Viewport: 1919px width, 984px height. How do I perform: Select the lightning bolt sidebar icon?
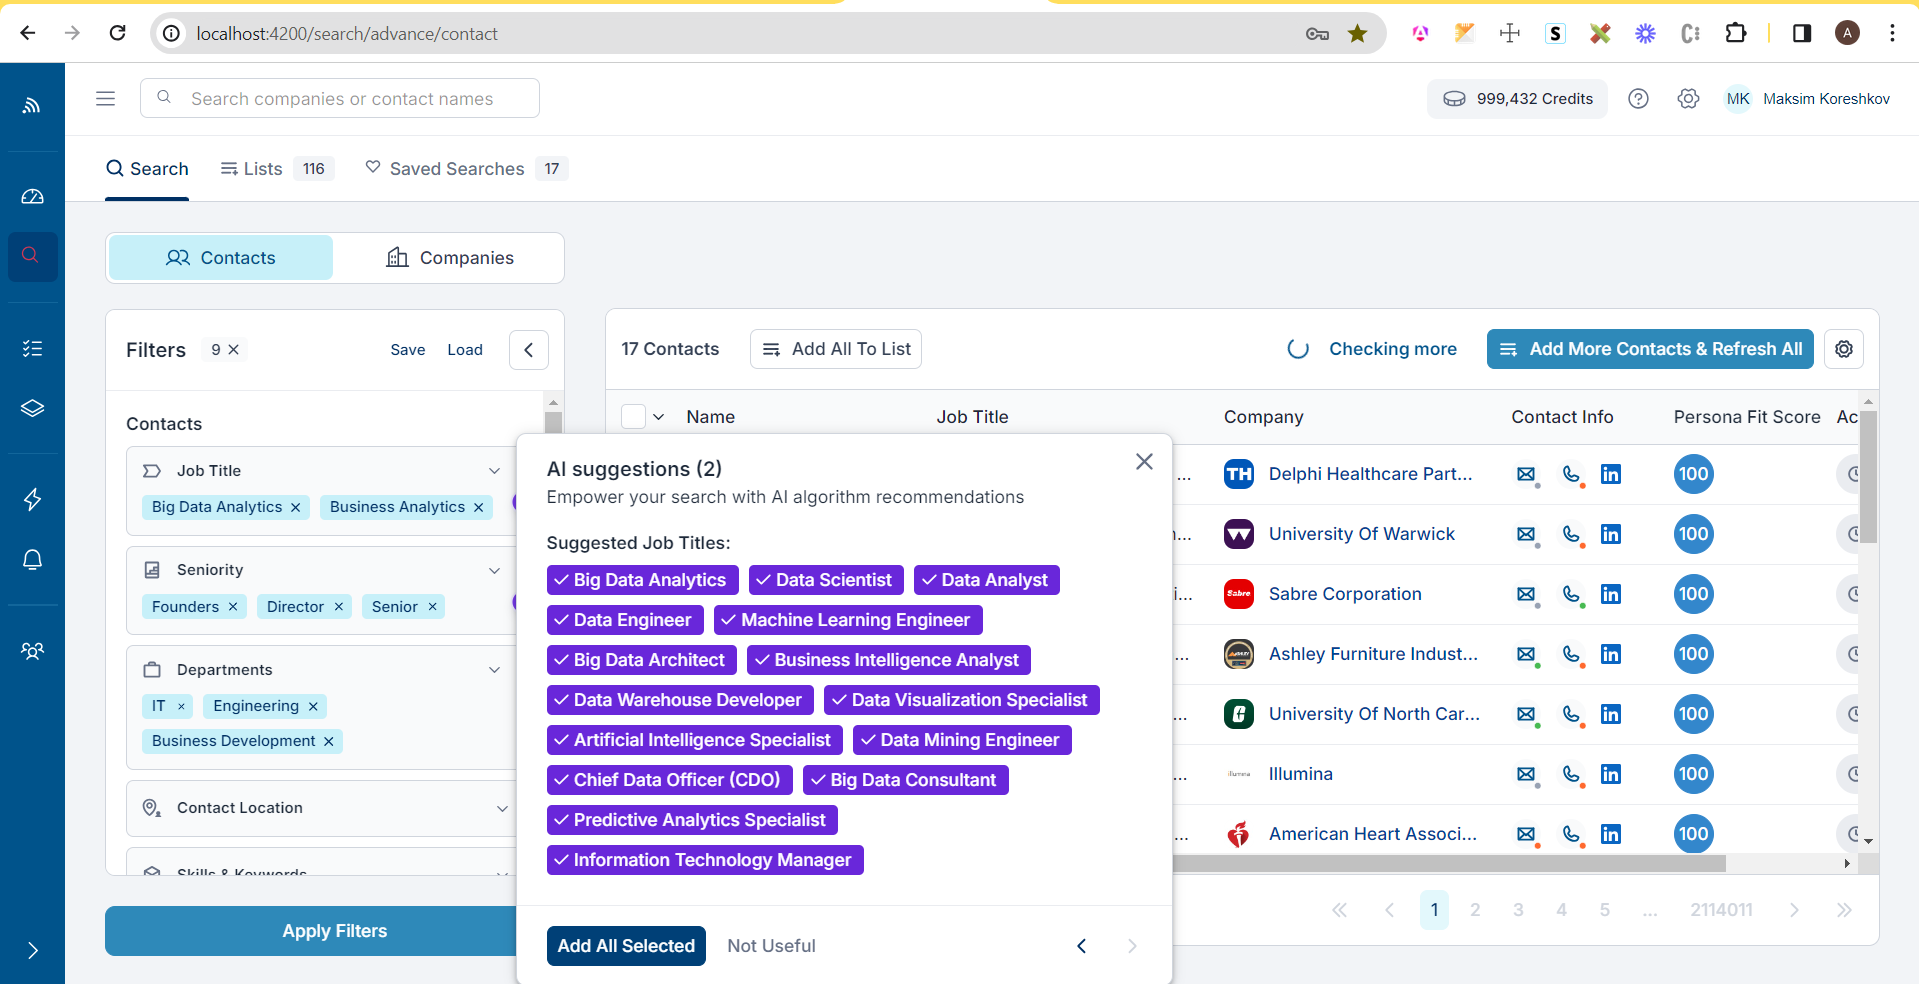pos(33,500)
